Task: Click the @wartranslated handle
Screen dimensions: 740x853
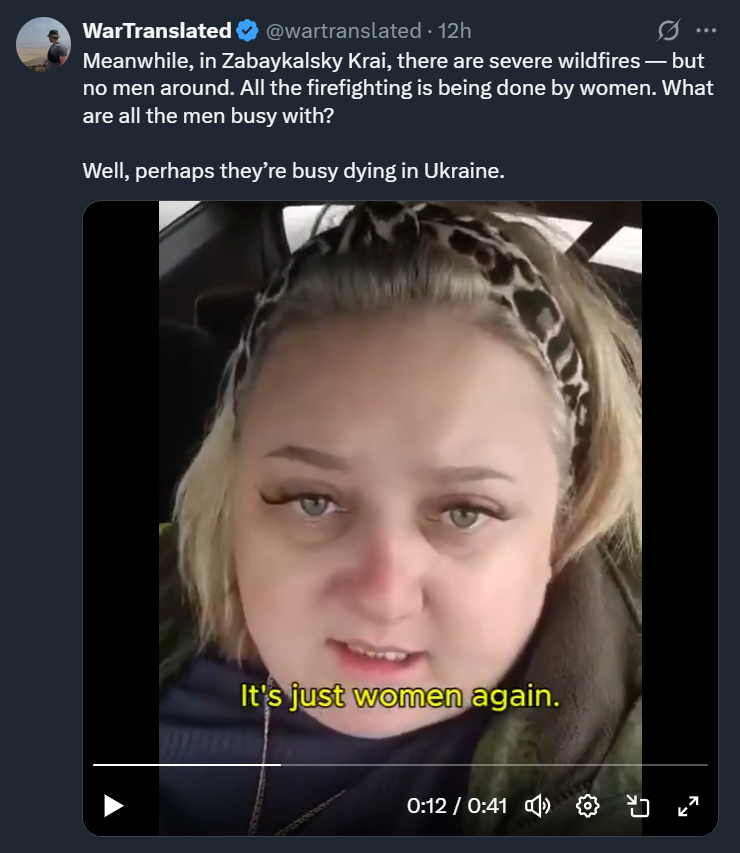Action: [x=344, y=30]
